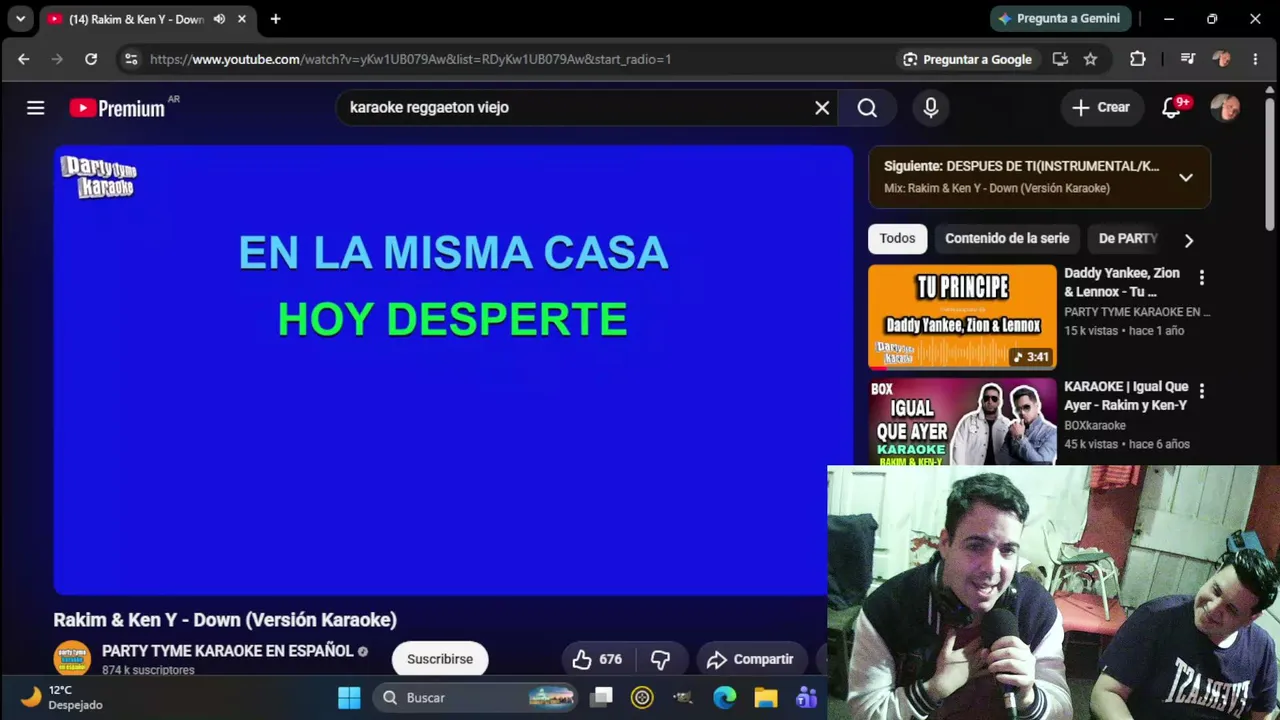1280x720 pixels.
Task: Open a new browser tab
Action: point(275,19)
